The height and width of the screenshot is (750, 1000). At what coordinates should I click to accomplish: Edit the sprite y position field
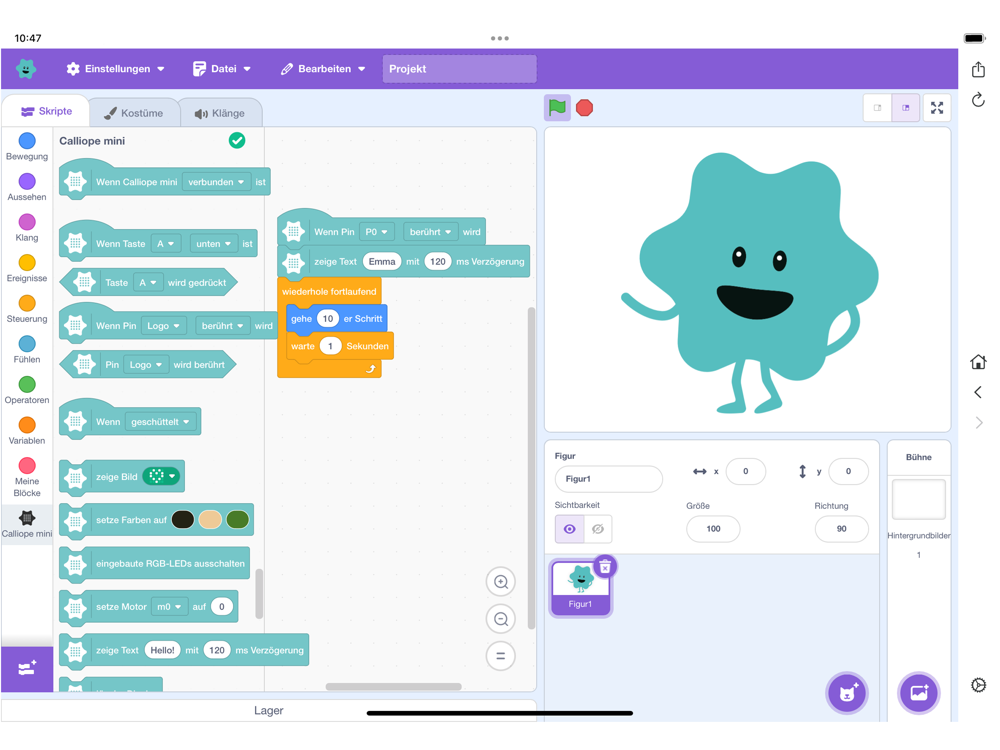(848, 471)
